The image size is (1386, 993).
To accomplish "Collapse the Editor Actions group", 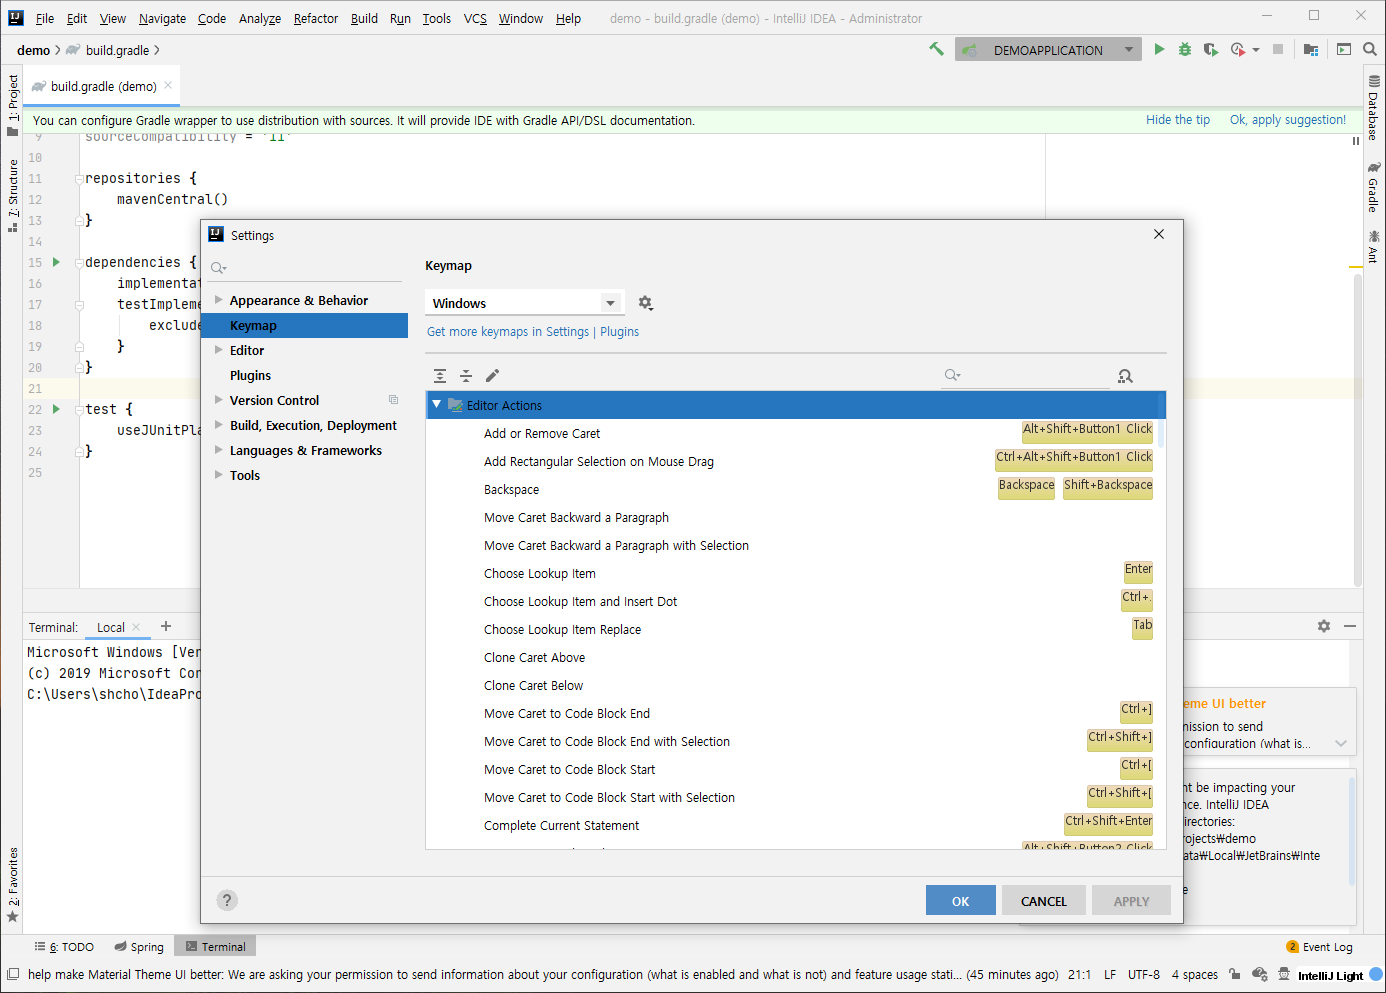I will (x=437, y=404).
